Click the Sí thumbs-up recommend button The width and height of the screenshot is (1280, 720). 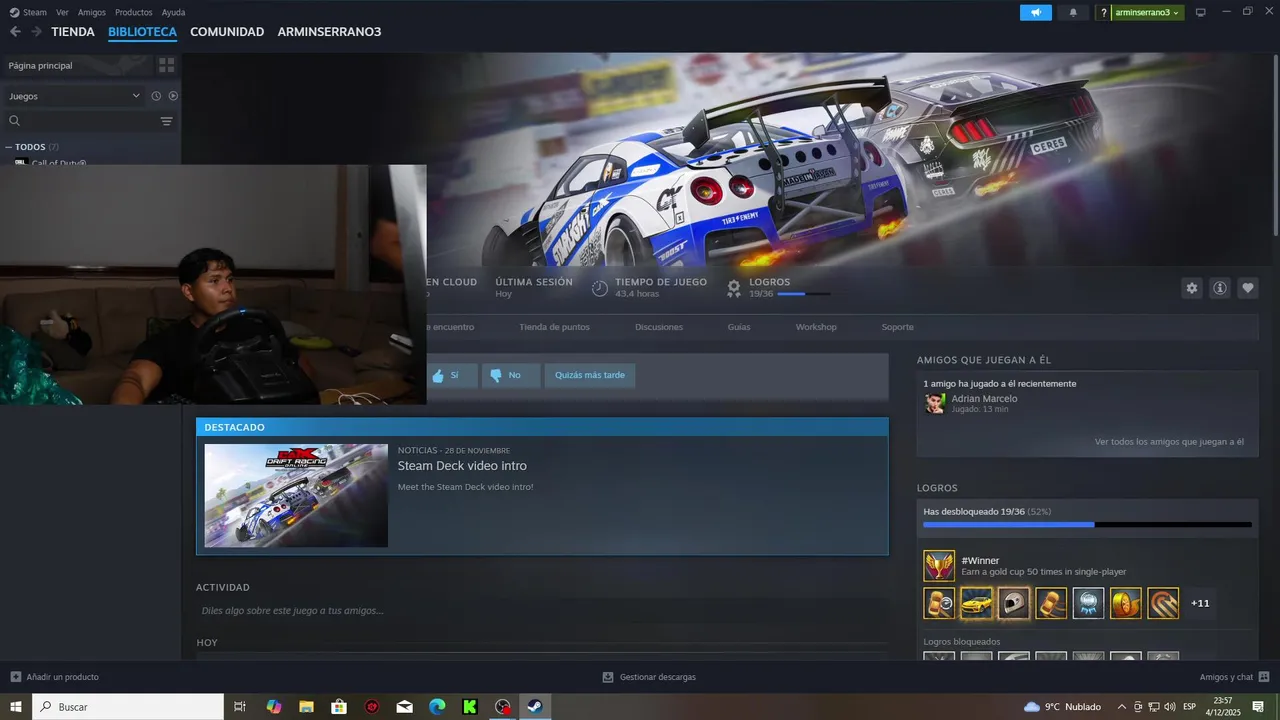[x=450, y=375]
